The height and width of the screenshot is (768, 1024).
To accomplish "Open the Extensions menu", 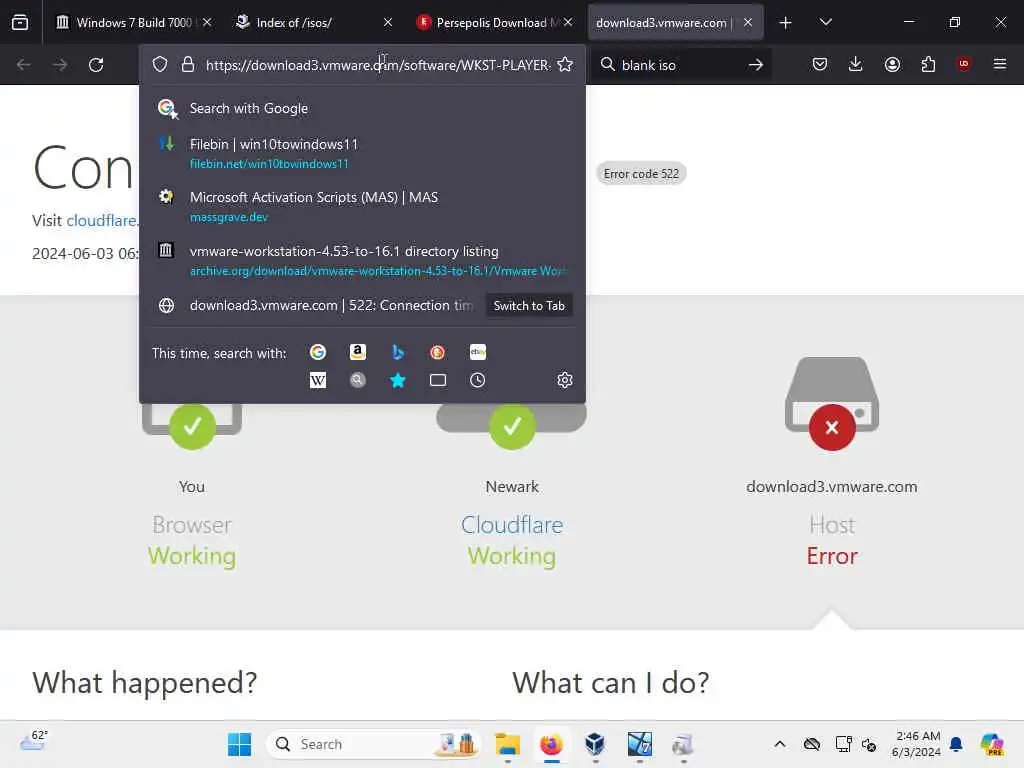I will click(928, 64).
